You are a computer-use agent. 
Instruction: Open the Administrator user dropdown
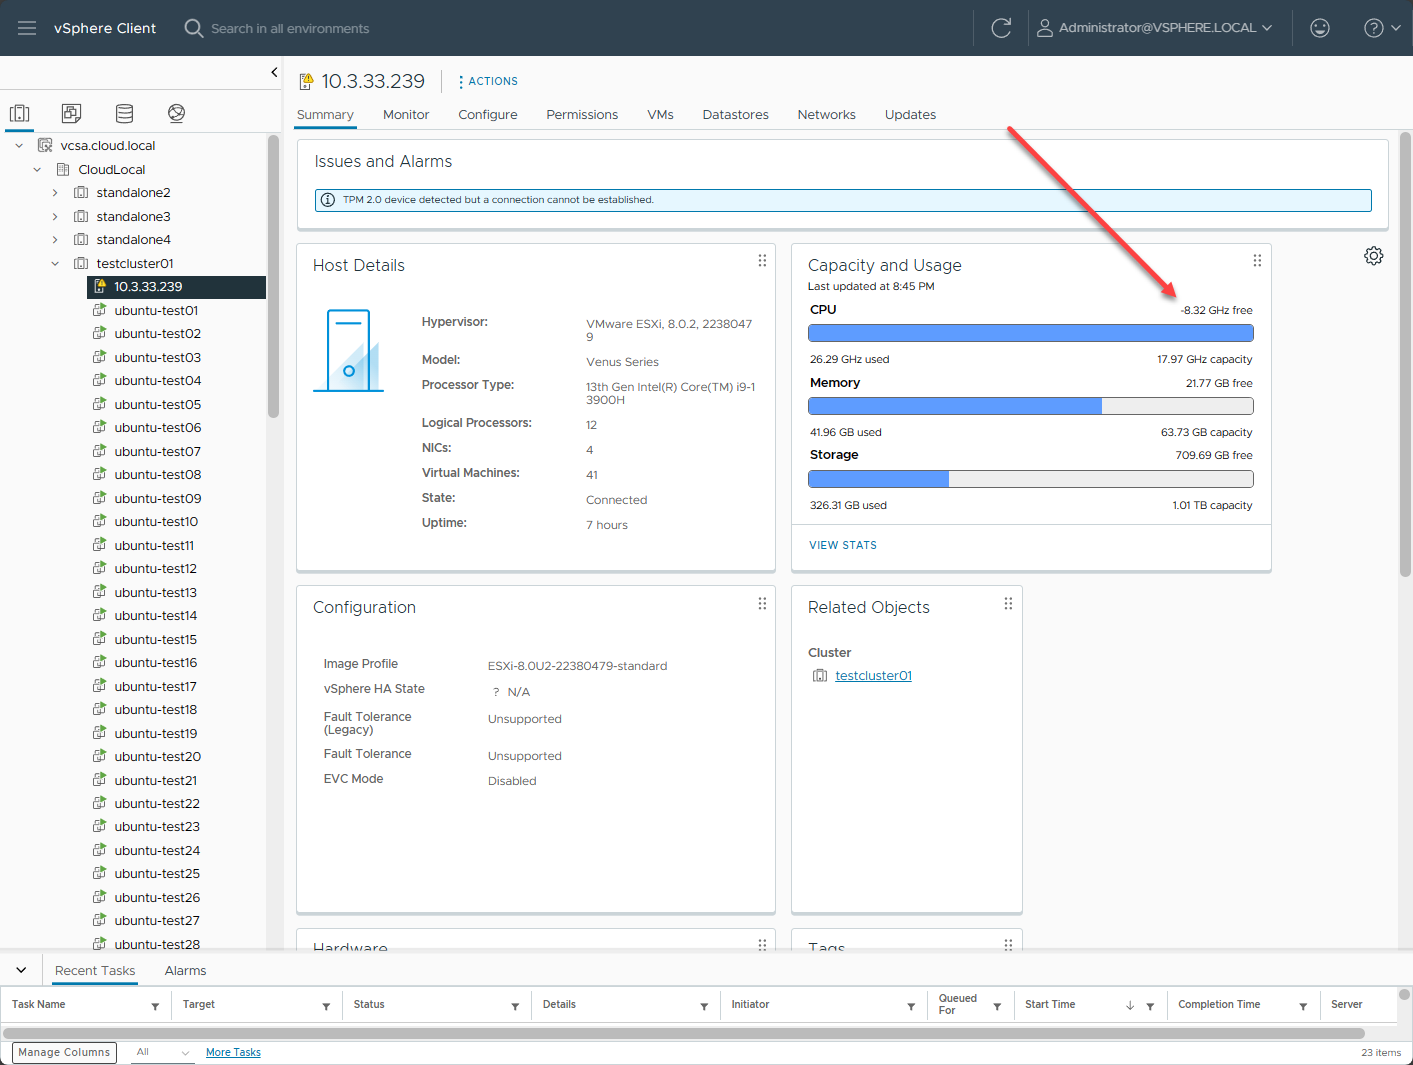pyautogui.click(x=1155, y=28)
